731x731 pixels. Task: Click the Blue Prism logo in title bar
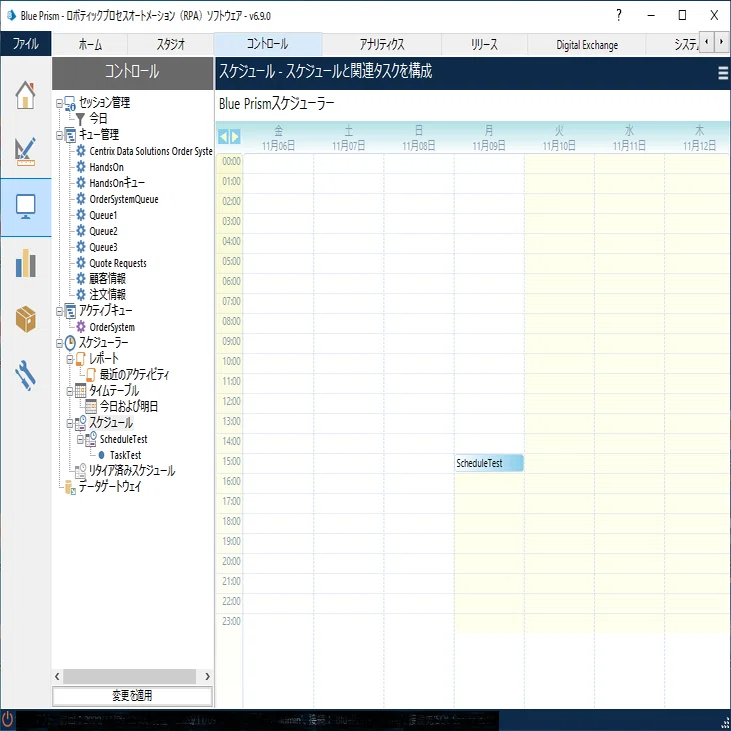pyautogui.click(x=11, y=15)
